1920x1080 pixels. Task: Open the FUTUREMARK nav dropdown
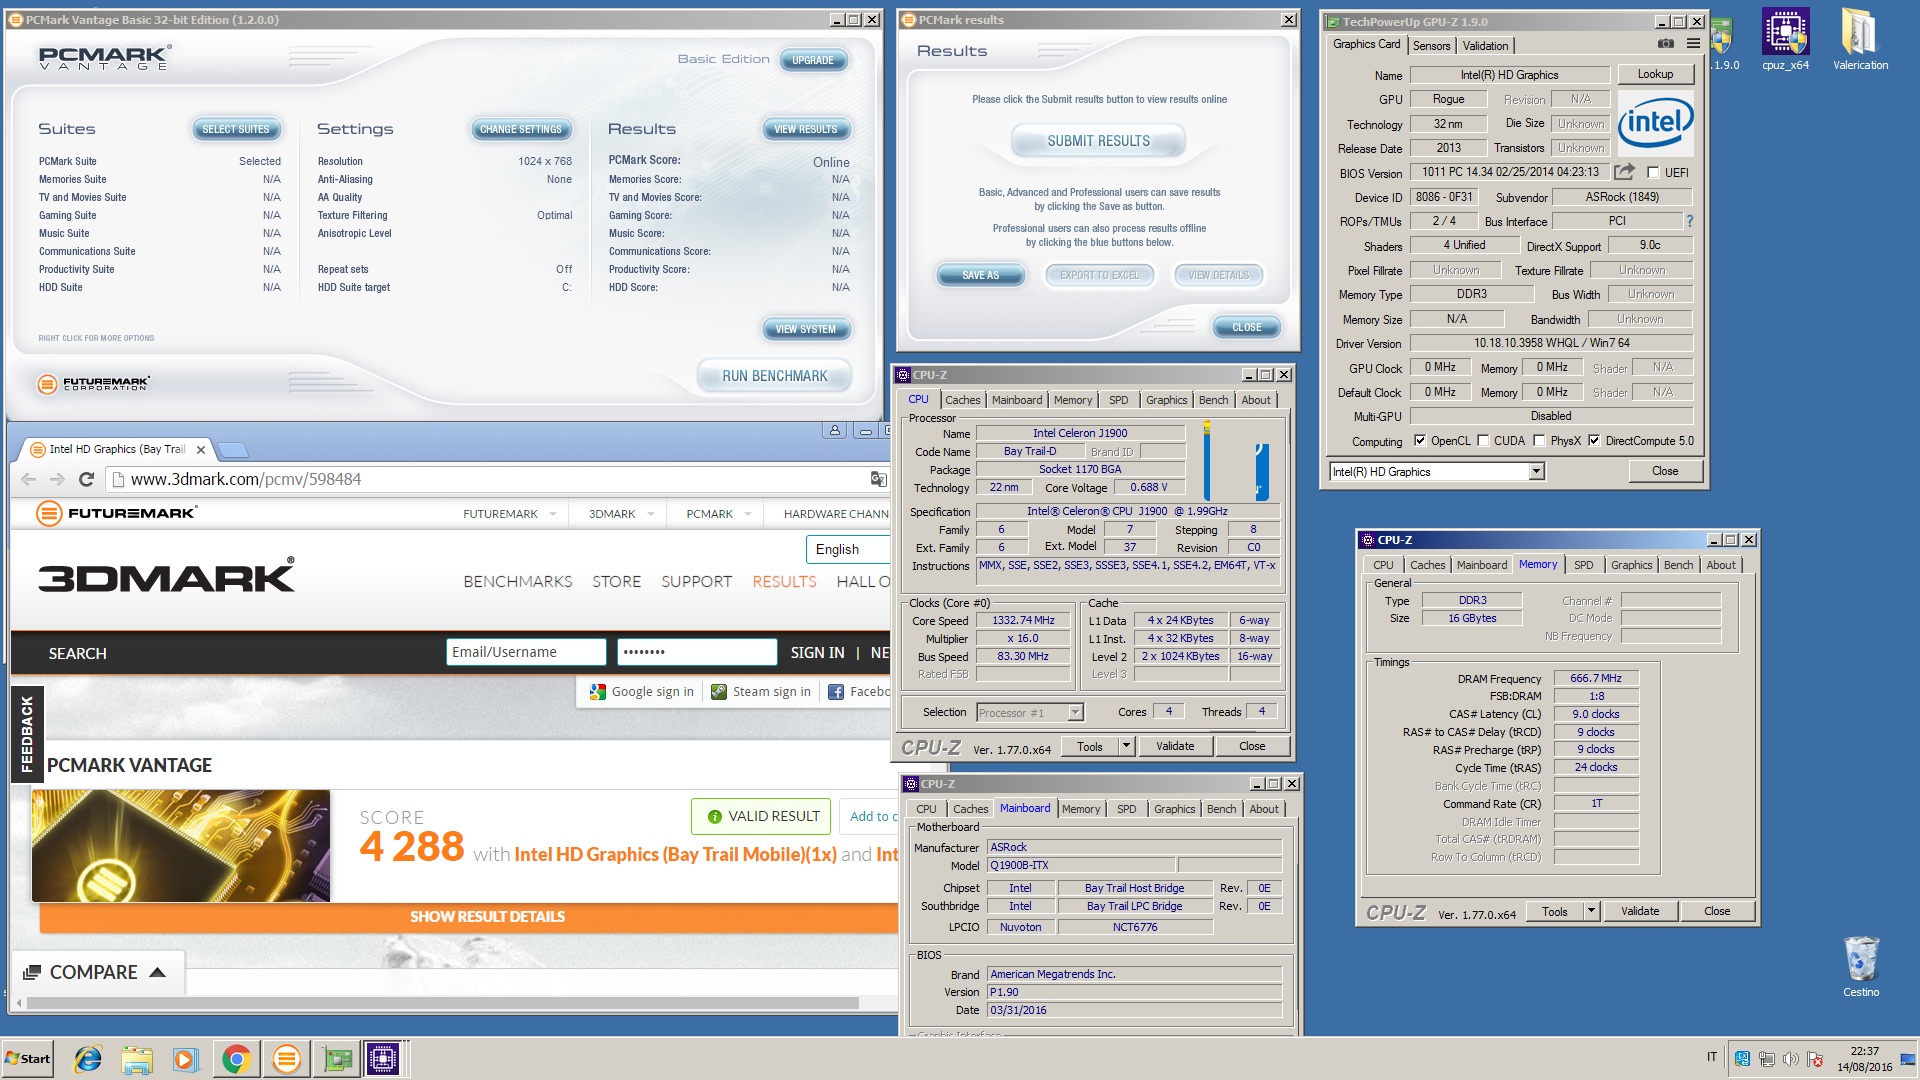click(x=509, y=514)
